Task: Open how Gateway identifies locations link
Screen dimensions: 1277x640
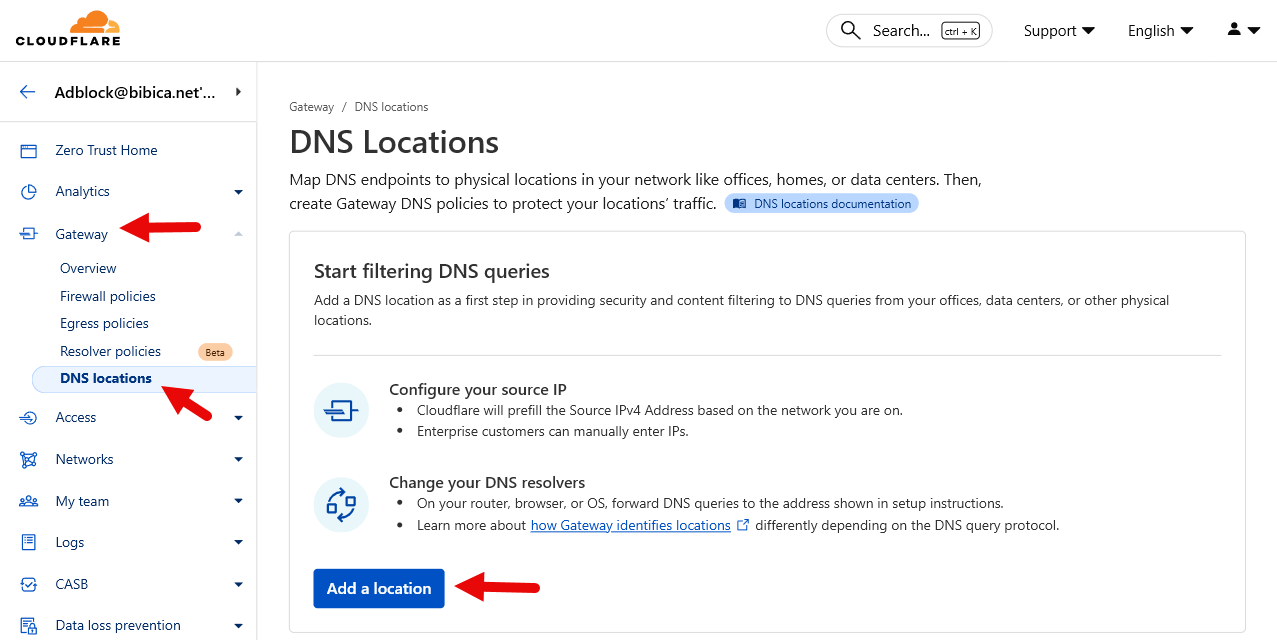Action: [630, 525]
